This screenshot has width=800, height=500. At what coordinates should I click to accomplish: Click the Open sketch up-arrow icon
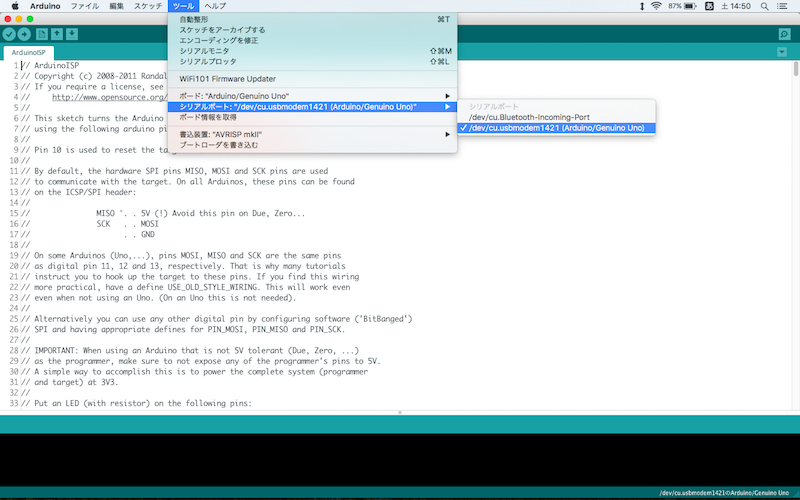pos(57,34)
